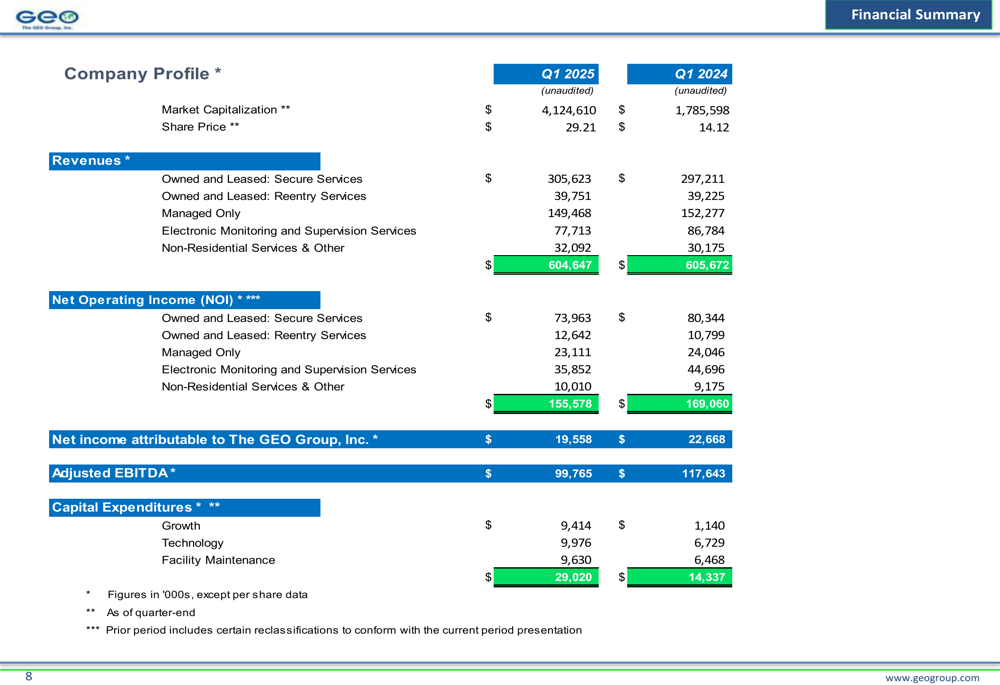The width and height of the screenshot is (1000, 685).
Task: Select market cap value 1,785,598
Action: [702, 110]
